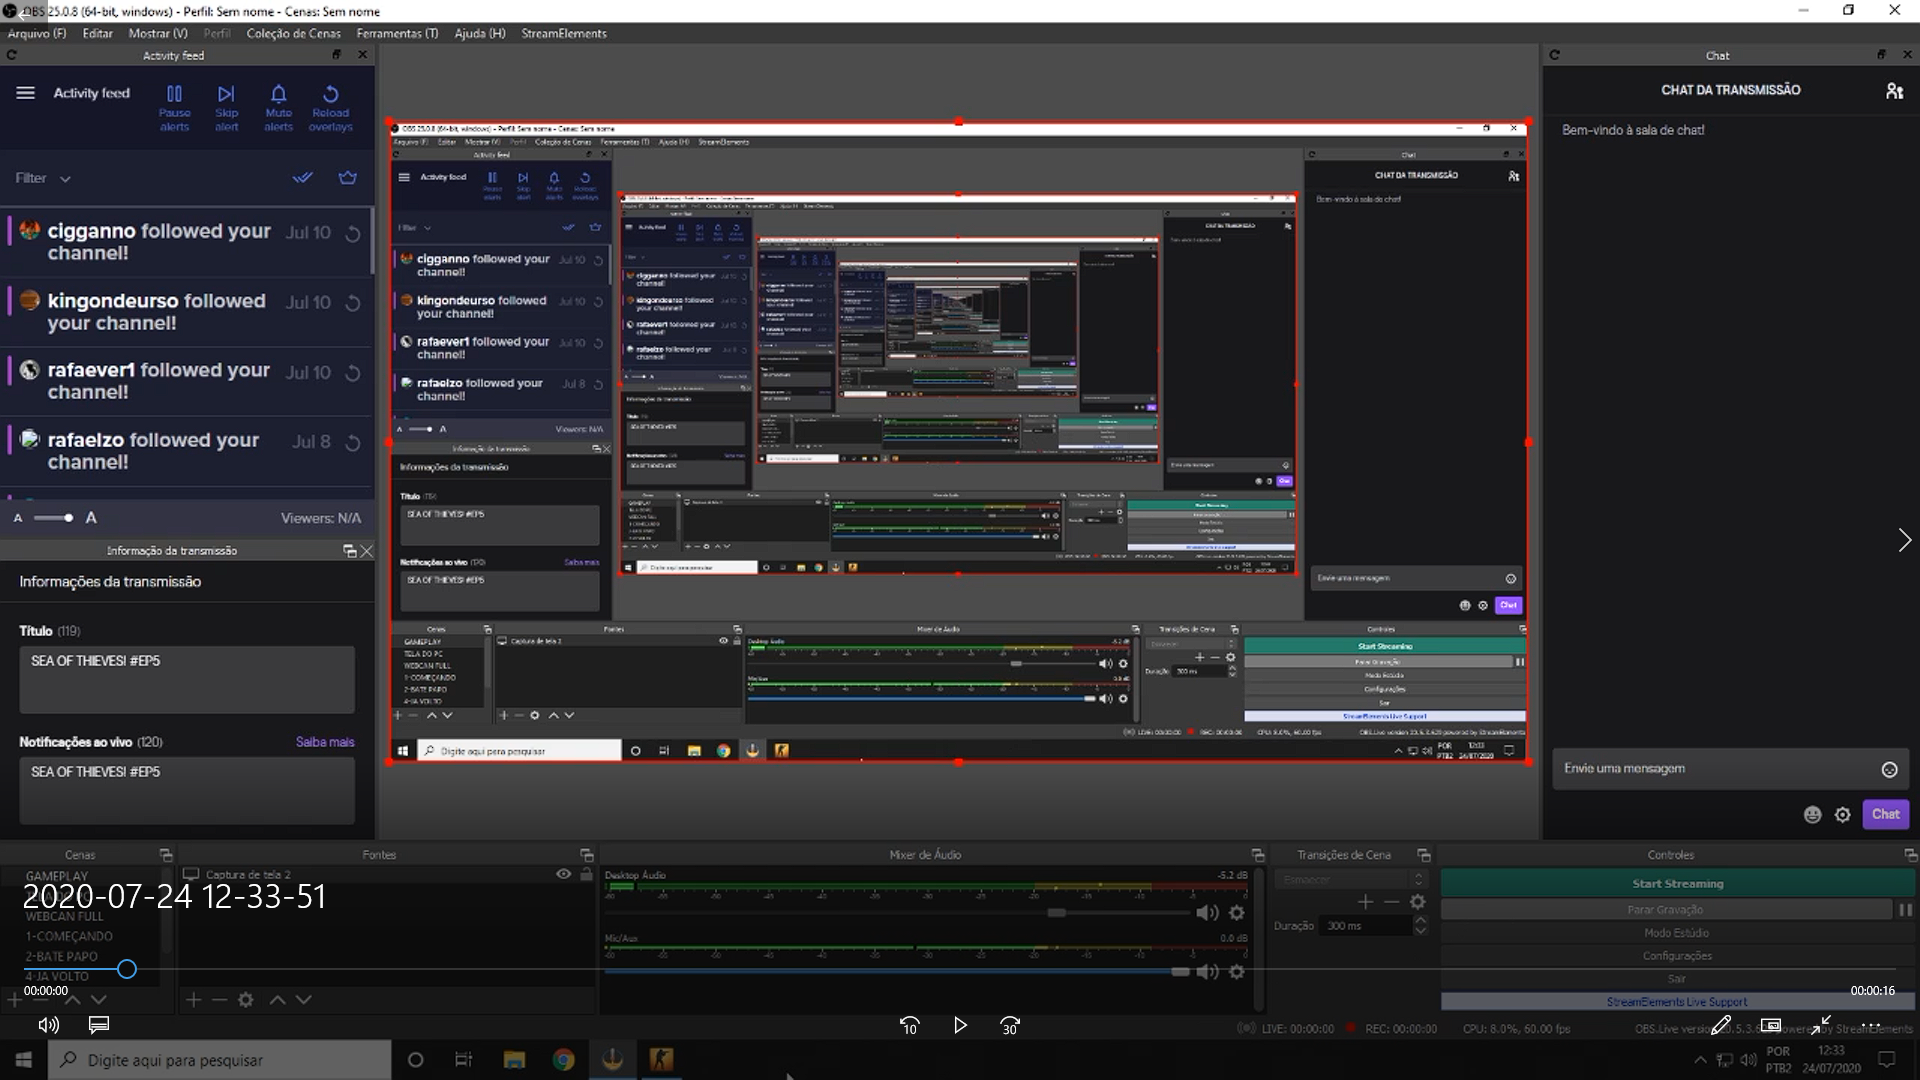Open Configurações from Controles
The width and height of the screenshot is (1920, 1080).
[1677, 956]
